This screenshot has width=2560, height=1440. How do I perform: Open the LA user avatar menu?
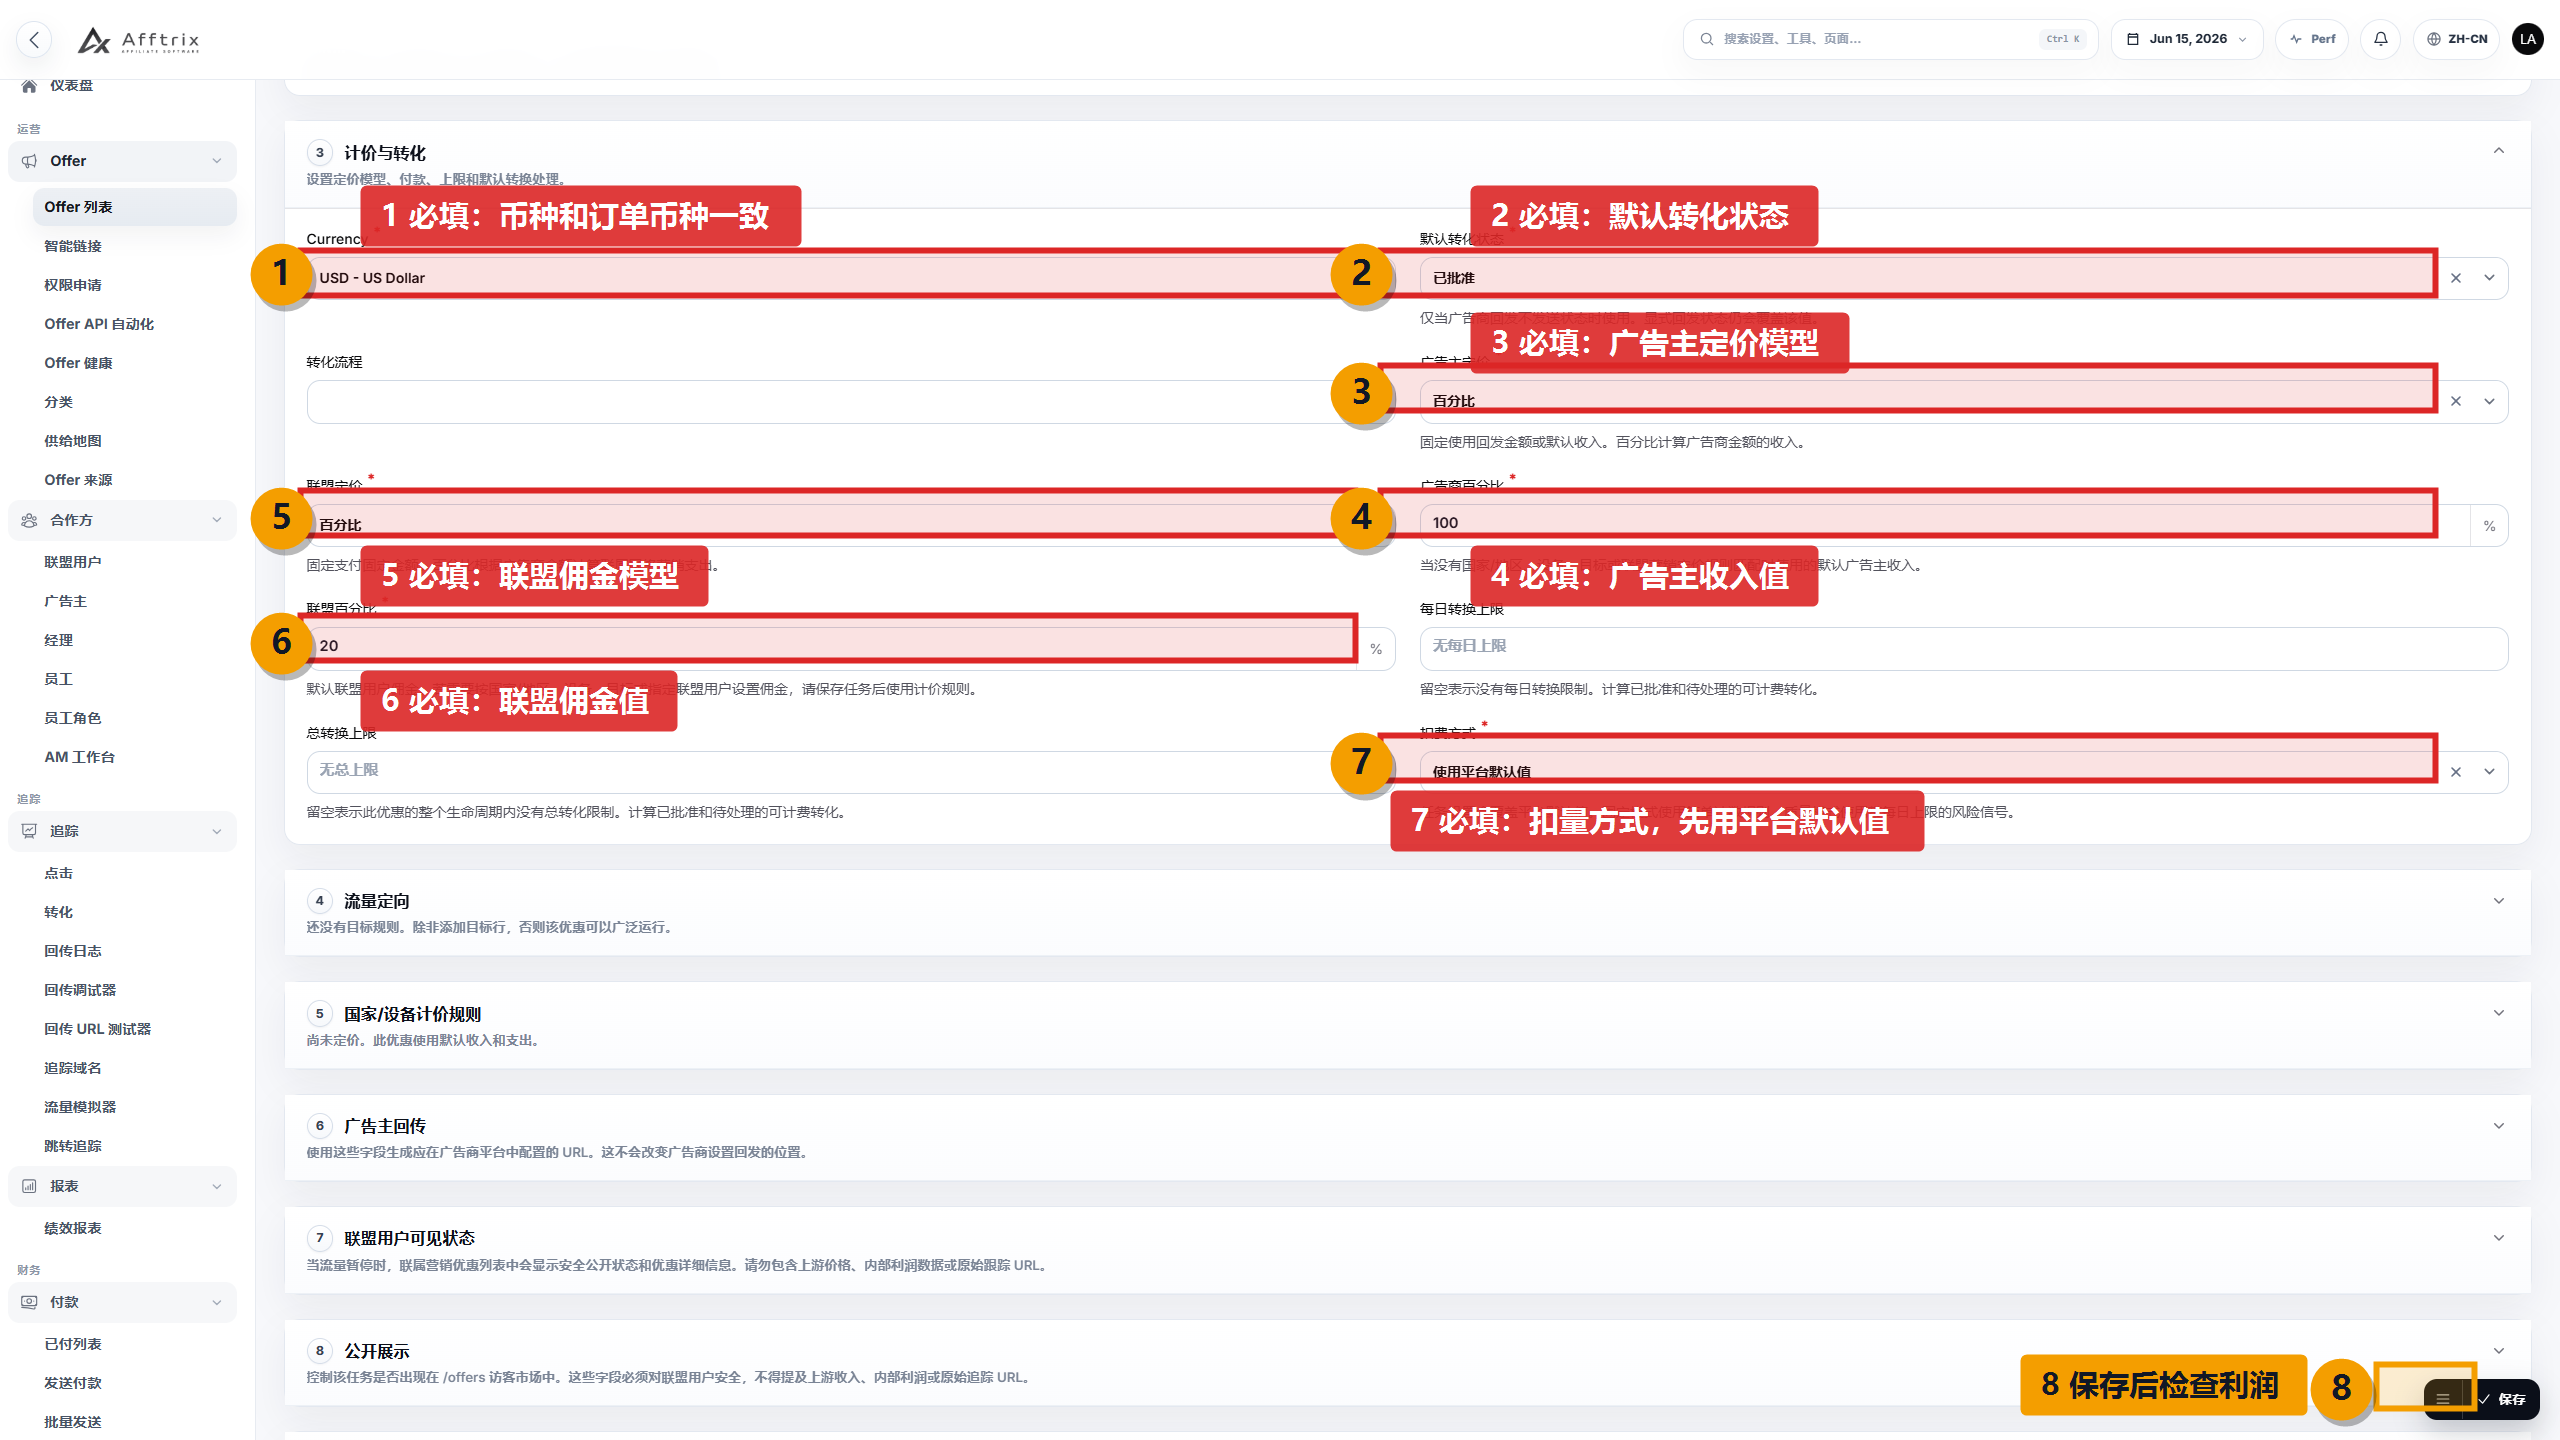click(x=2528, y=39)
